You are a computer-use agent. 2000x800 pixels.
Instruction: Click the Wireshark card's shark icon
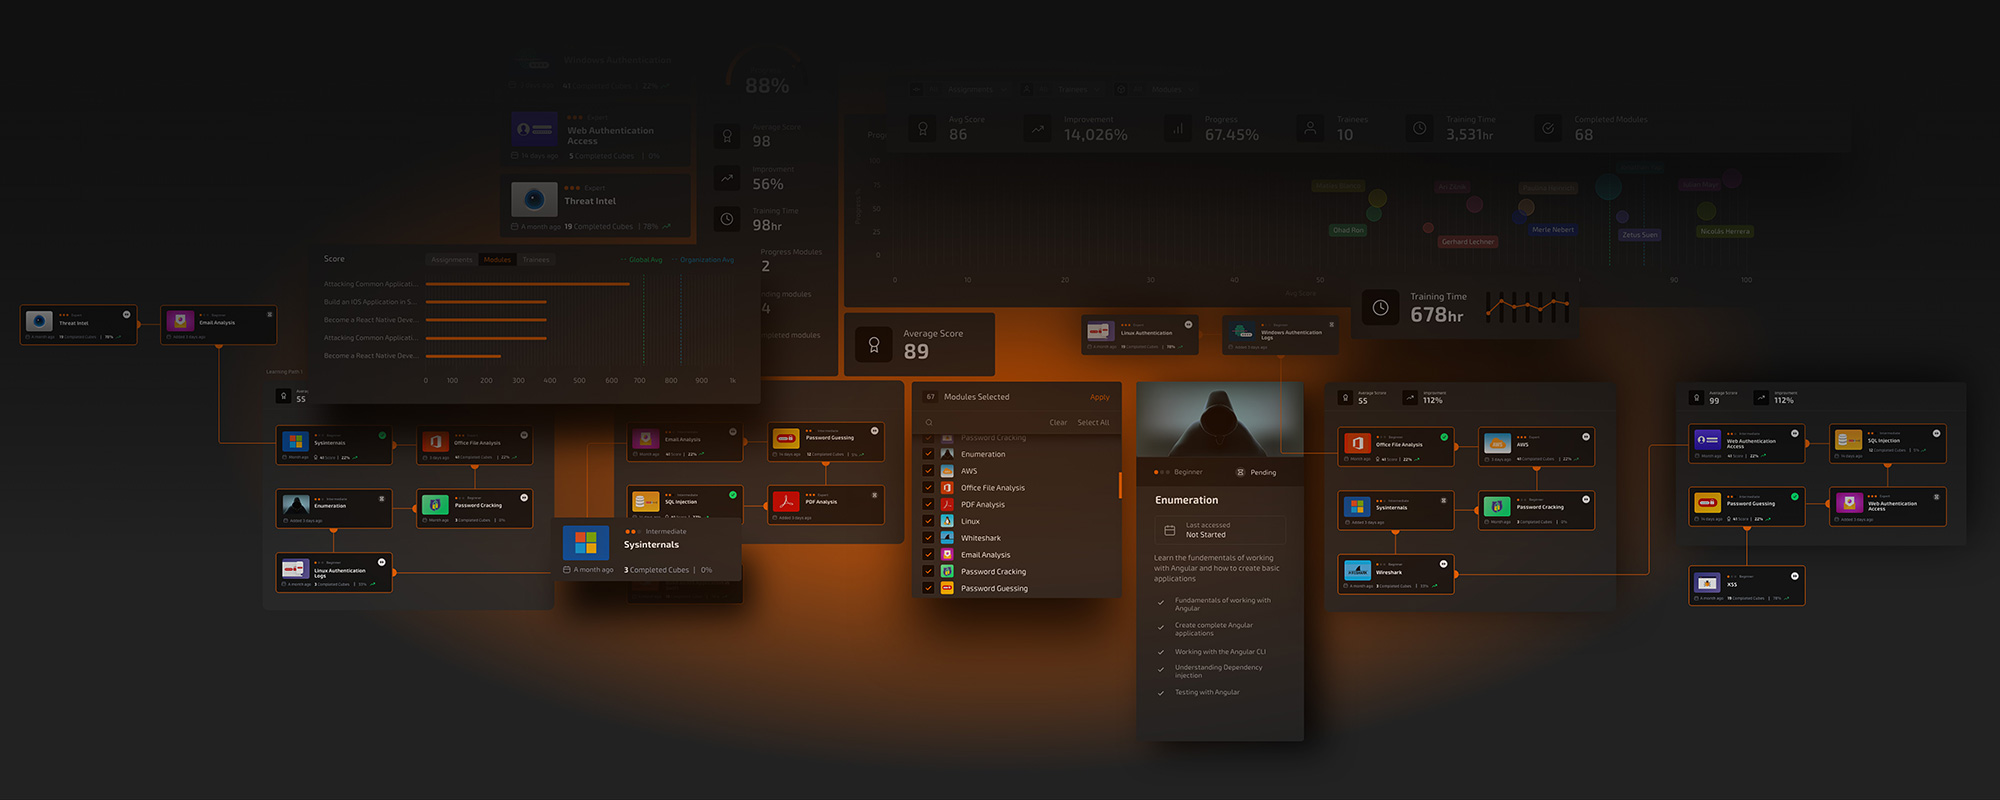1357,571
